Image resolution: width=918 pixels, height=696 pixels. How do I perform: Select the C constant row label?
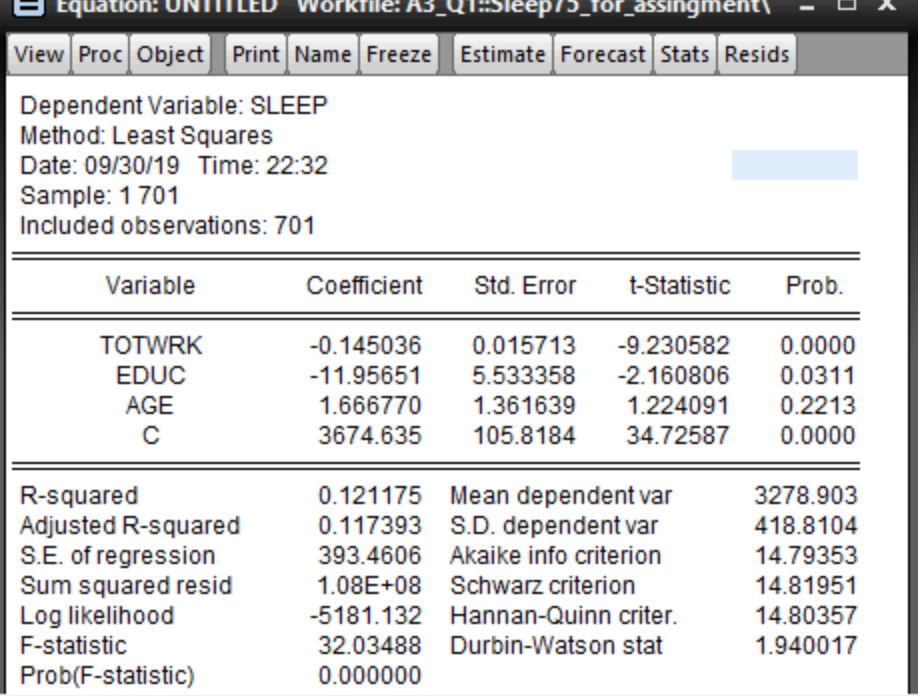[x=150, y=436]
